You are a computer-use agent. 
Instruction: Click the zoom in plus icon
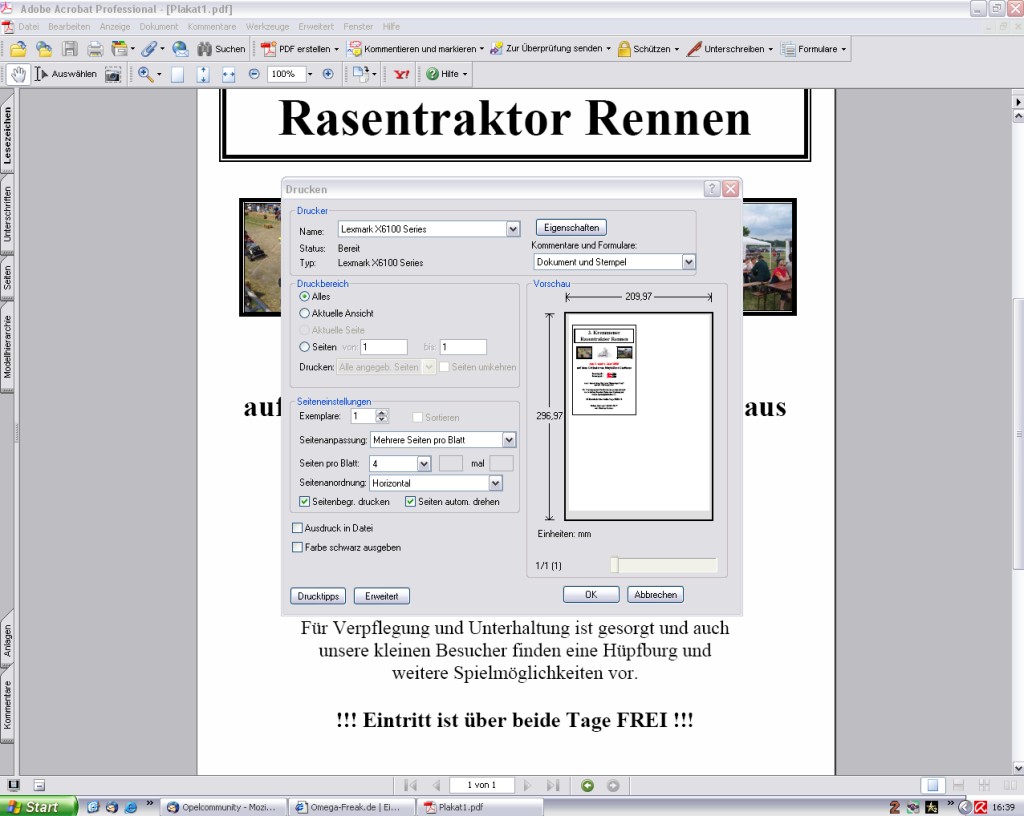point(328,74)
